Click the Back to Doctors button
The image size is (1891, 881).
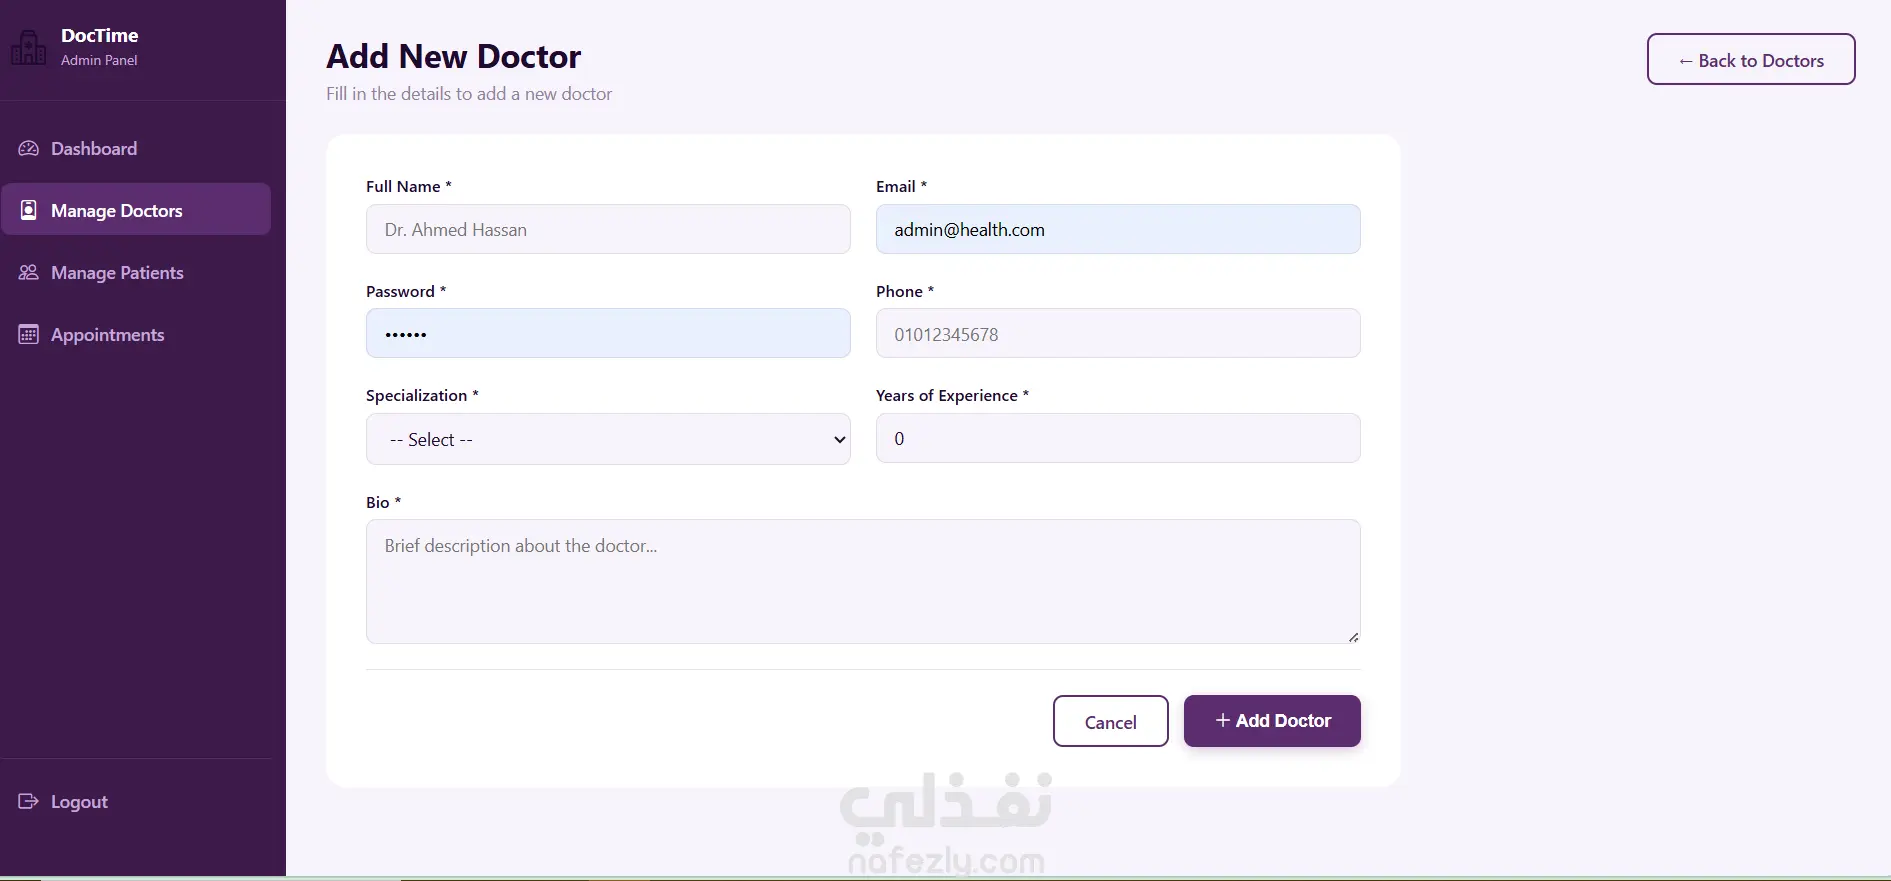click(1750, 60)
